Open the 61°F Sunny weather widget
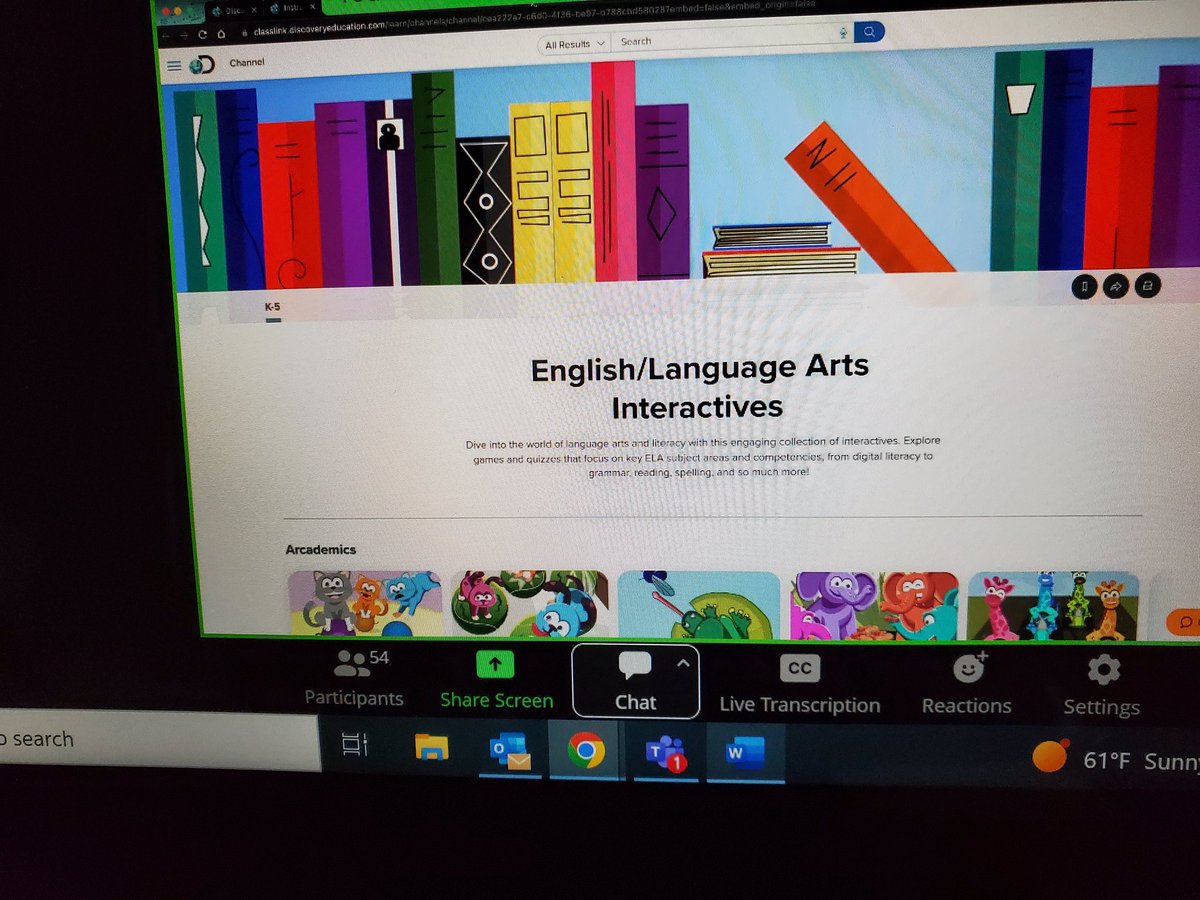The height and width of the screenshot is (900, 1200). pos(1115,759)
